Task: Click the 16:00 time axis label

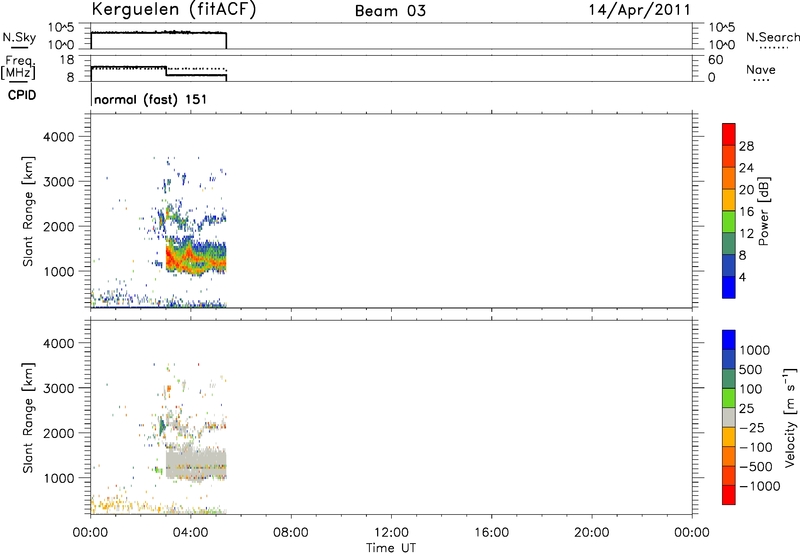Action: click(x=491, y=533)
